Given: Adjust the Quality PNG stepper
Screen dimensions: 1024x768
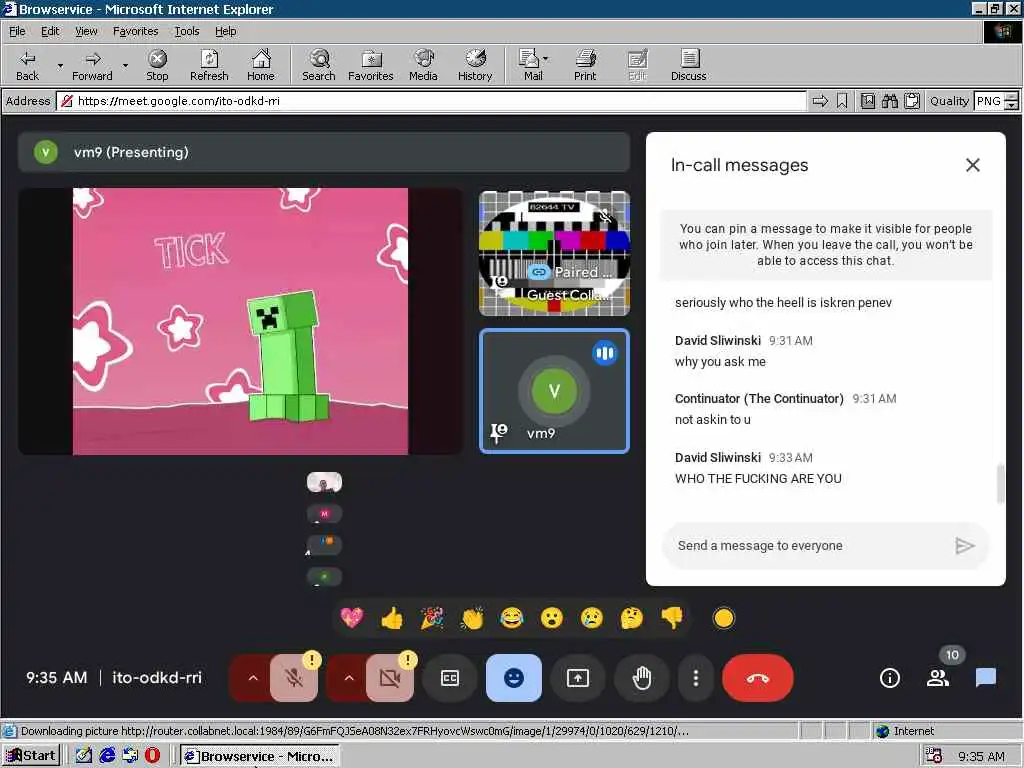Looking at the screenshot, I should pyautogui.click(x=1011, y=101).
